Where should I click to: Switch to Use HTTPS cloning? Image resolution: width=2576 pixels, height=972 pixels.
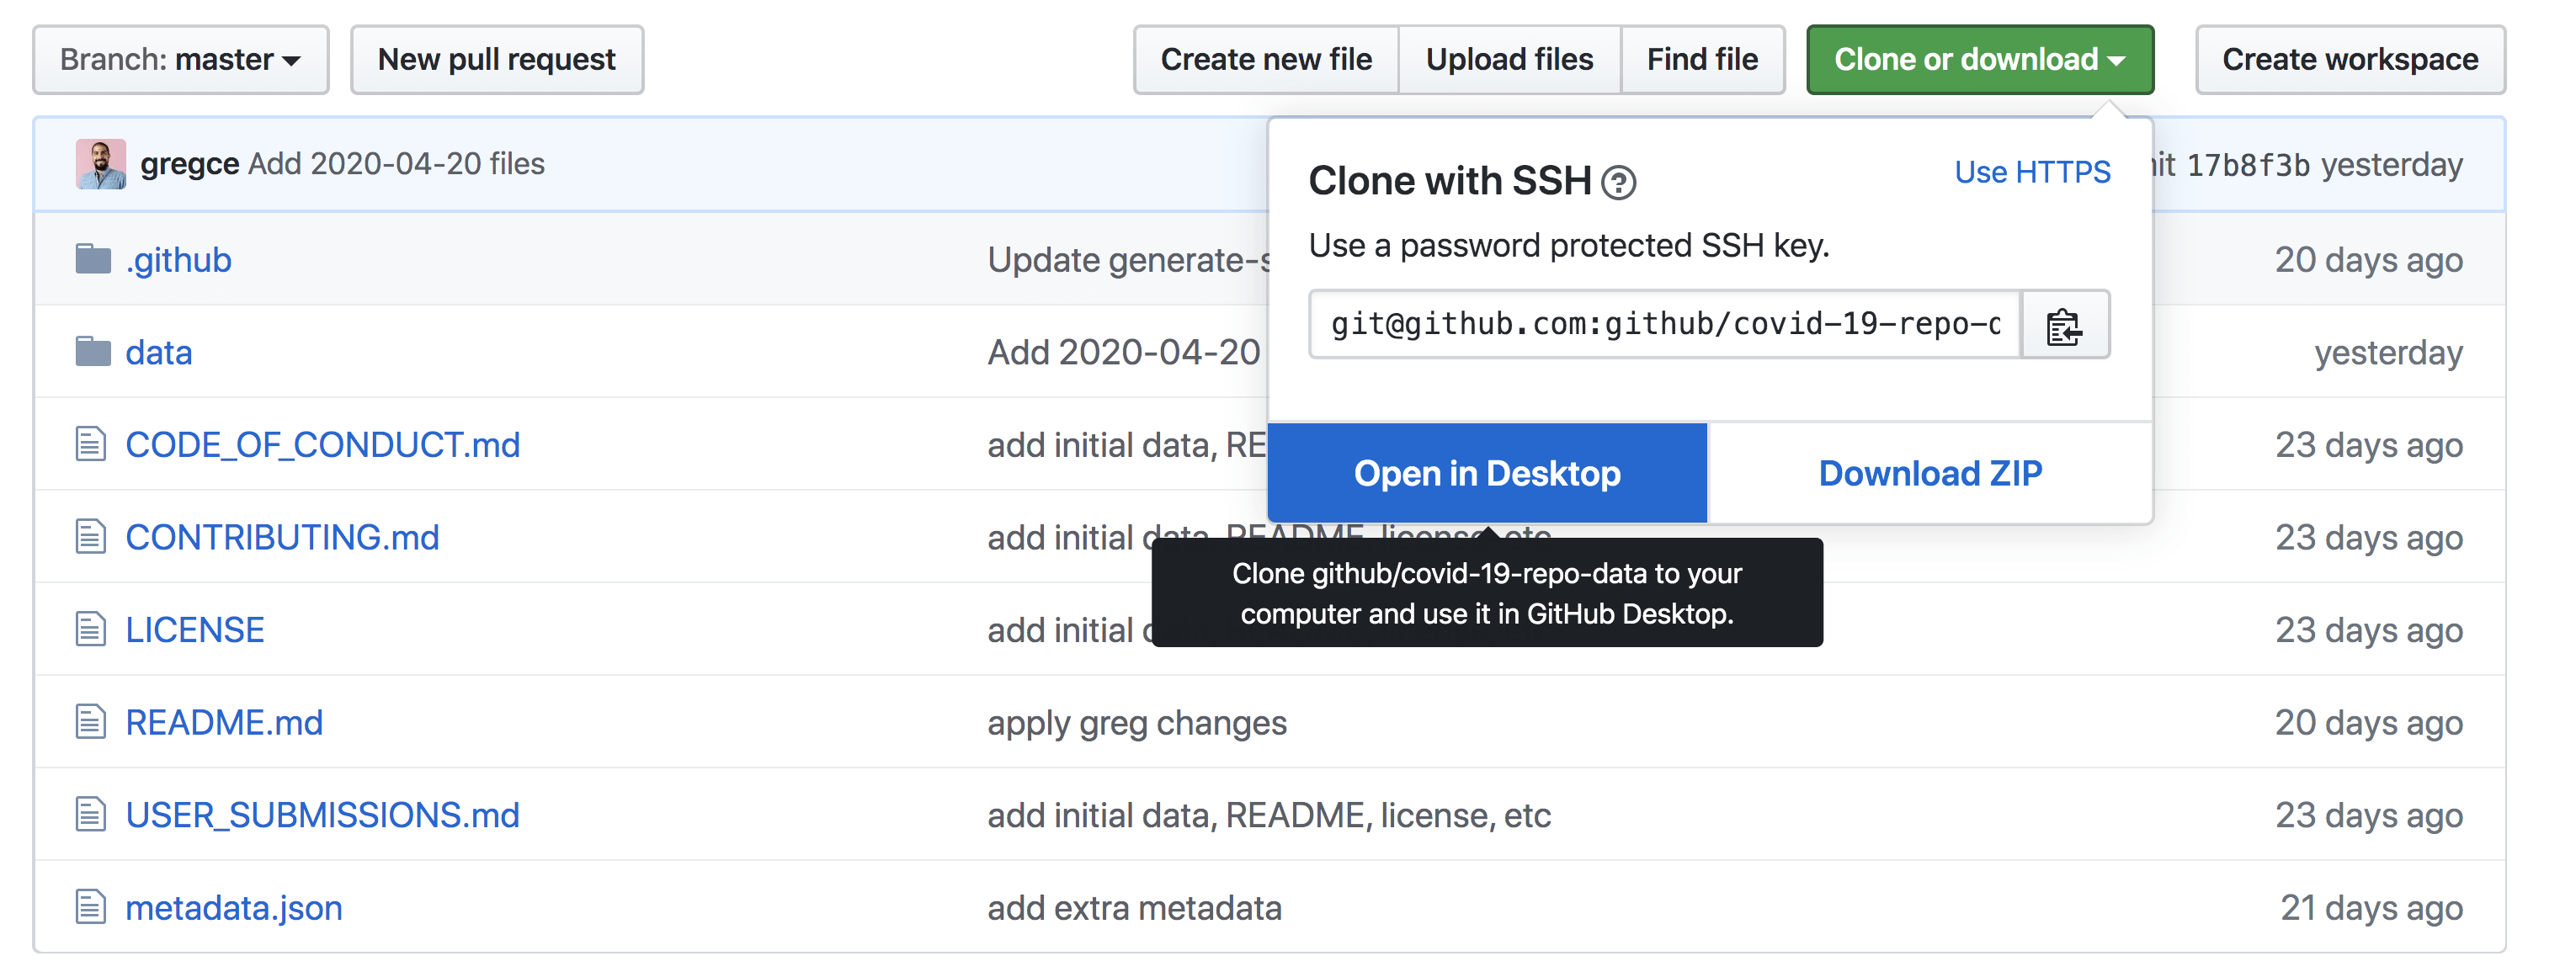coord(2031,172)
